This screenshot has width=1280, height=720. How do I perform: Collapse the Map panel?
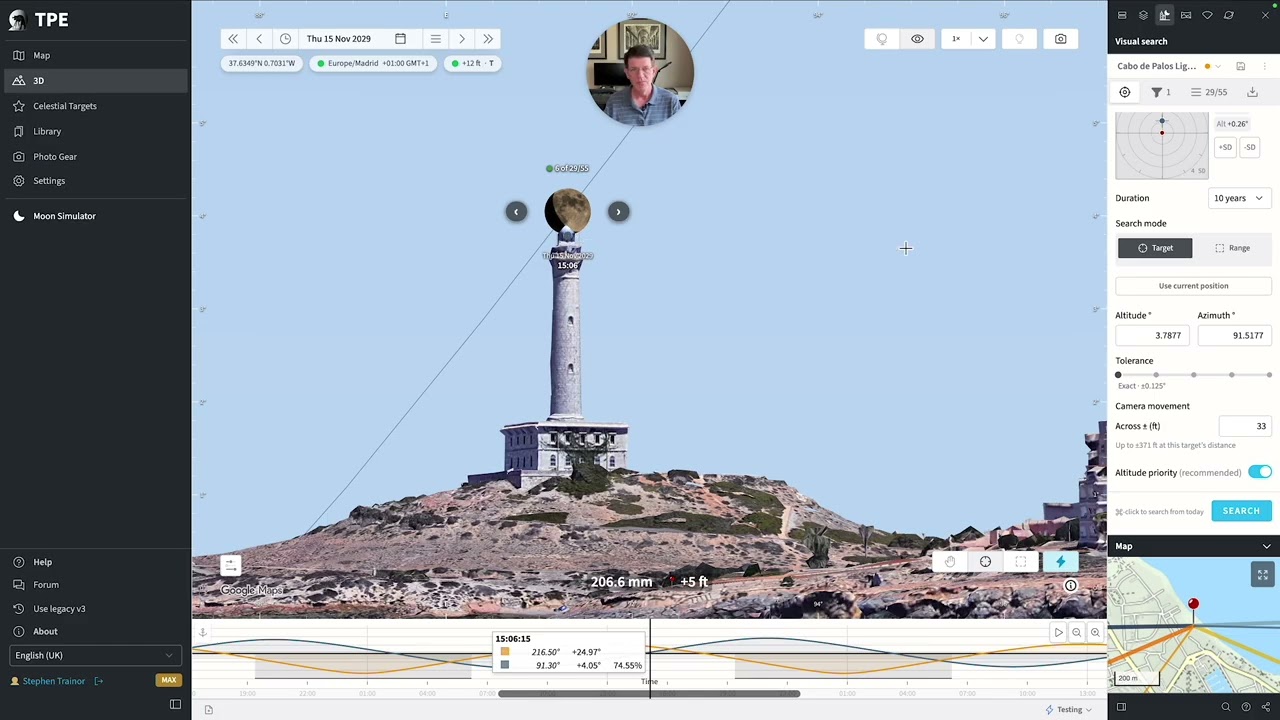1266,546
